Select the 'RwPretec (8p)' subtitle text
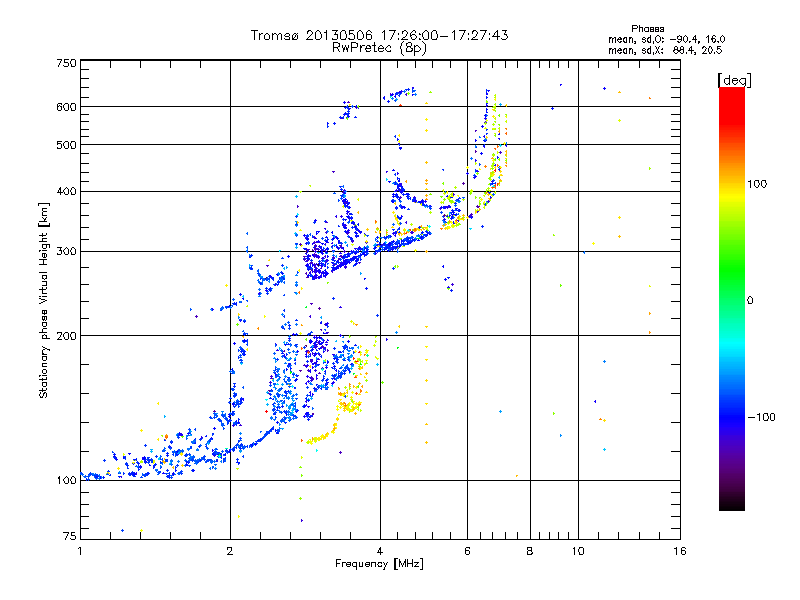This screenshot has height=600, width=800. pyautogui.click(x=379, y=48)
